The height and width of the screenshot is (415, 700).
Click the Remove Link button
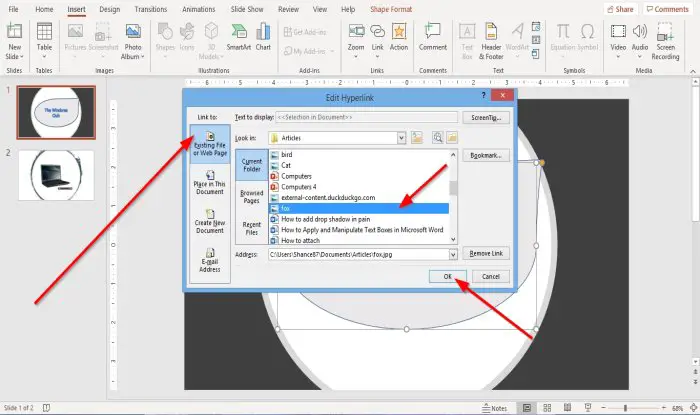point(486,253)
